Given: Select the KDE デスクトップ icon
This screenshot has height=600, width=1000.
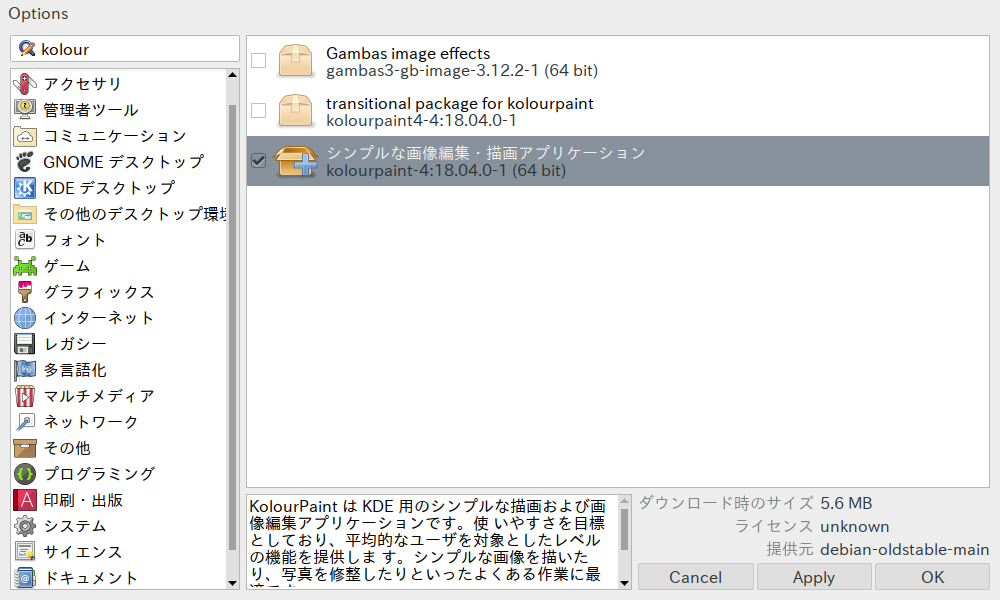Looking at the screenshot, I should pyautogui.click(x=25, y=188).
